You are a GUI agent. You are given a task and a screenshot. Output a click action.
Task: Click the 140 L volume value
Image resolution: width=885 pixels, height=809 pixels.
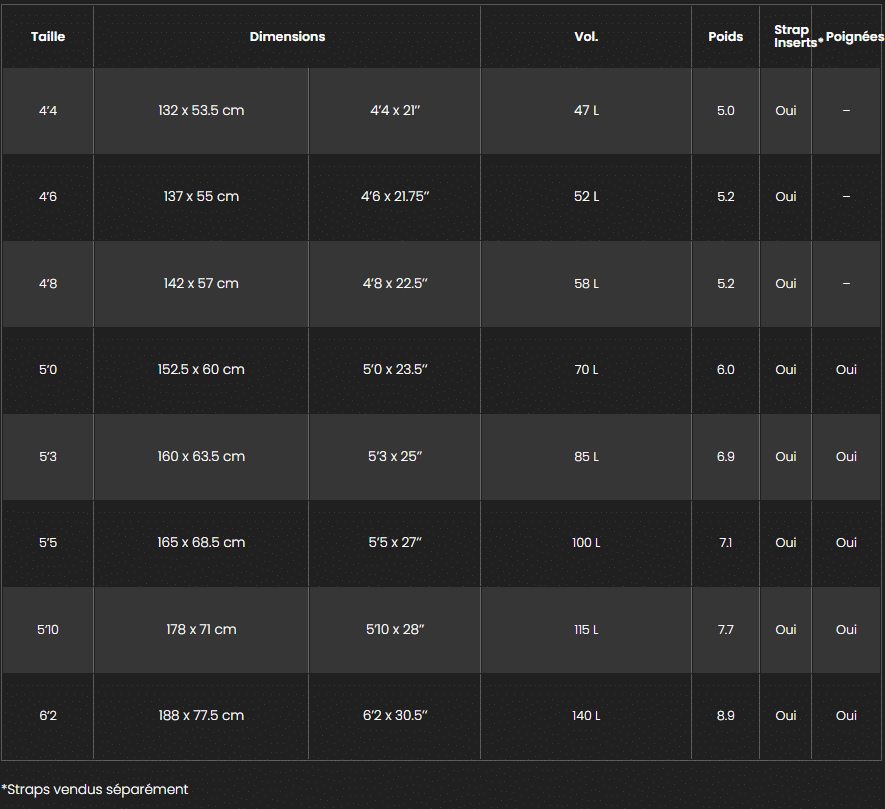(x=586, y=716)
